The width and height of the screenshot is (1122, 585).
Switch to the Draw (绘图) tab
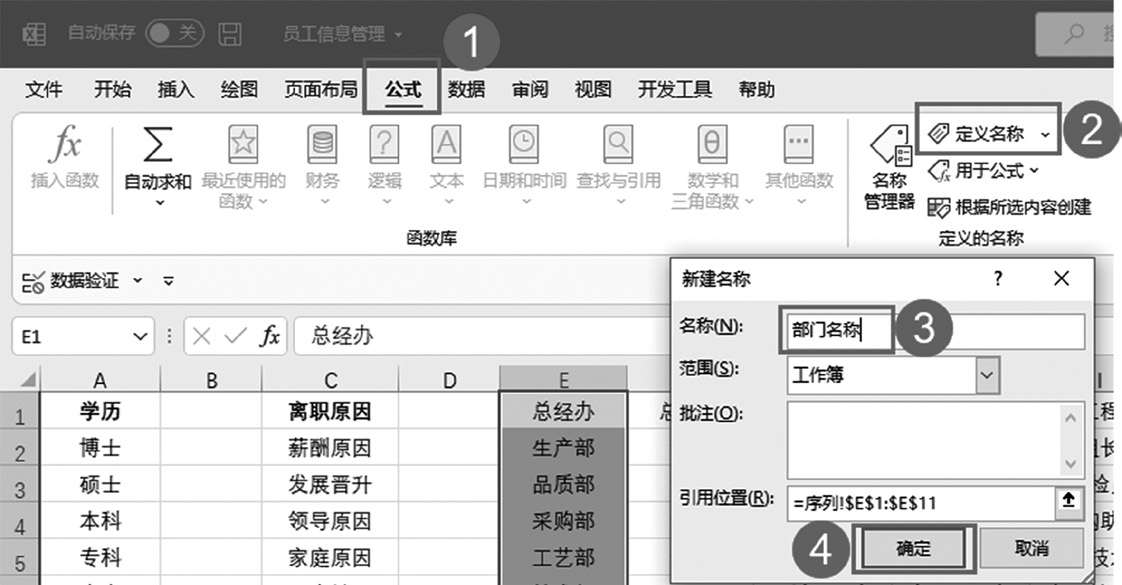(239, 89)
